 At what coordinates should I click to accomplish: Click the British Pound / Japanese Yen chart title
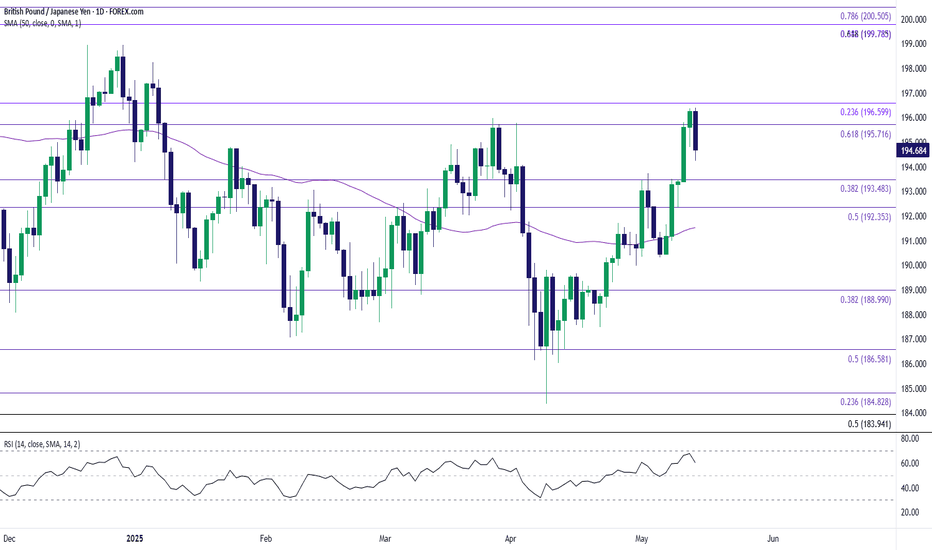[74, 11]
